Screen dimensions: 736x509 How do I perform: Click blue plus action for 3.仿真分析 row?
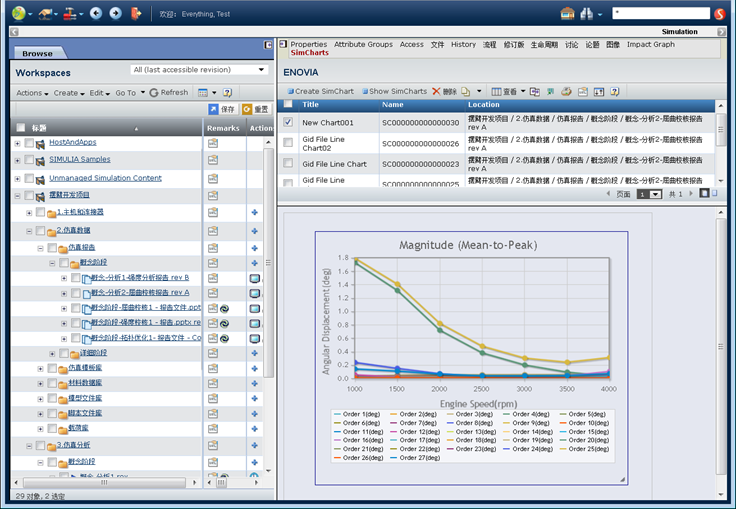254,445
